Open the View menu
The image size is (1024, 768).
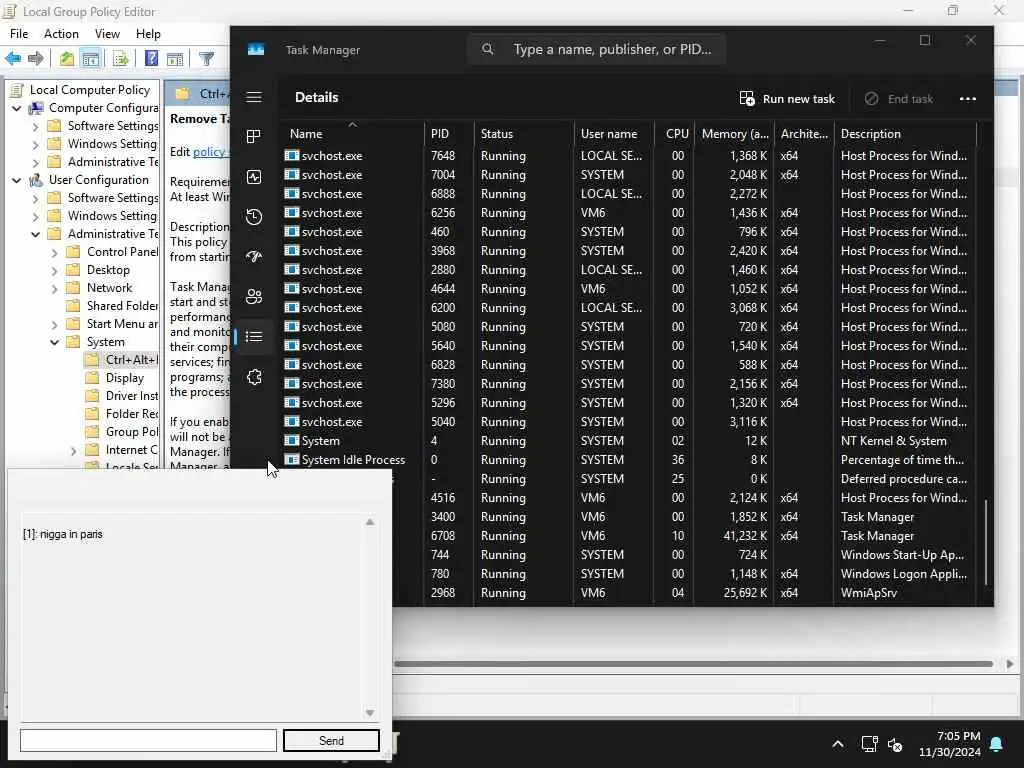[107, 33]
